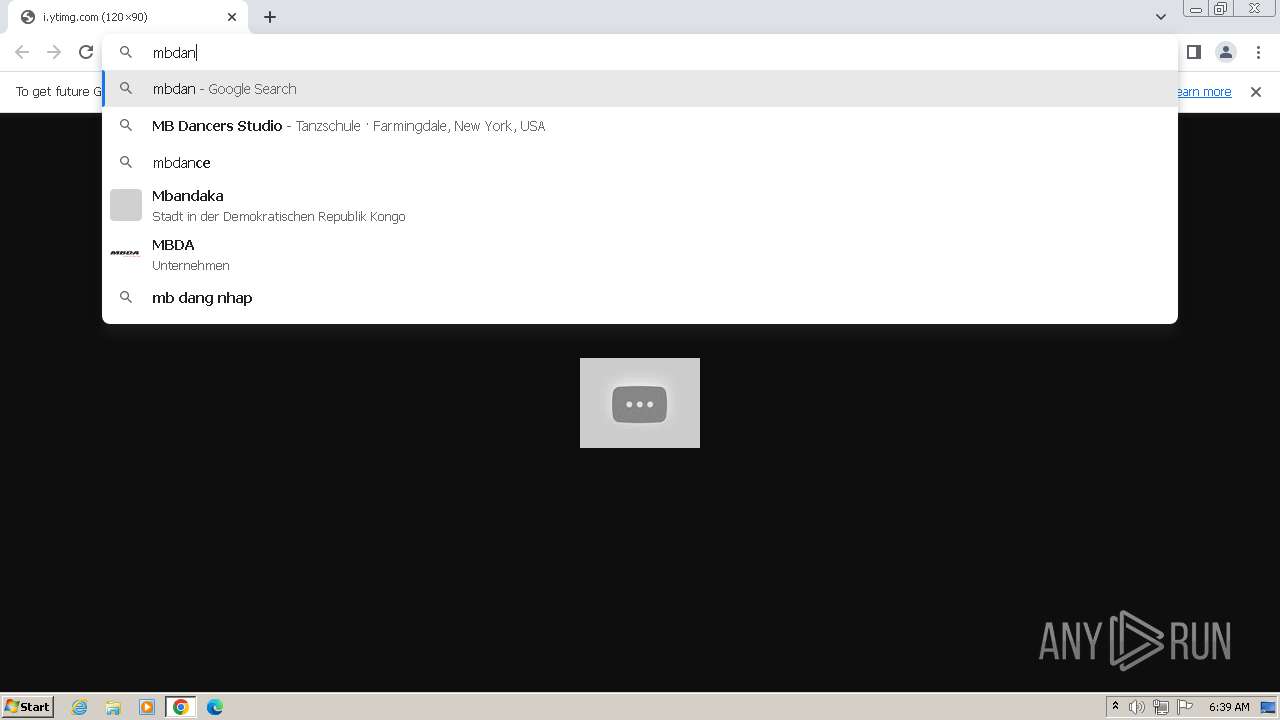Launch Internet Explorer from taskbar
This screenshot has height=720, width=1280.
coord(79,707)
